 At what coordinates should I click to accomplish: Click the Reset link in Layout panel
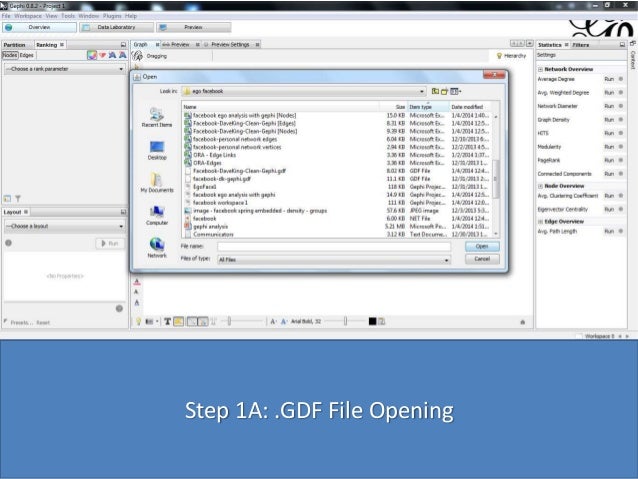43,323
